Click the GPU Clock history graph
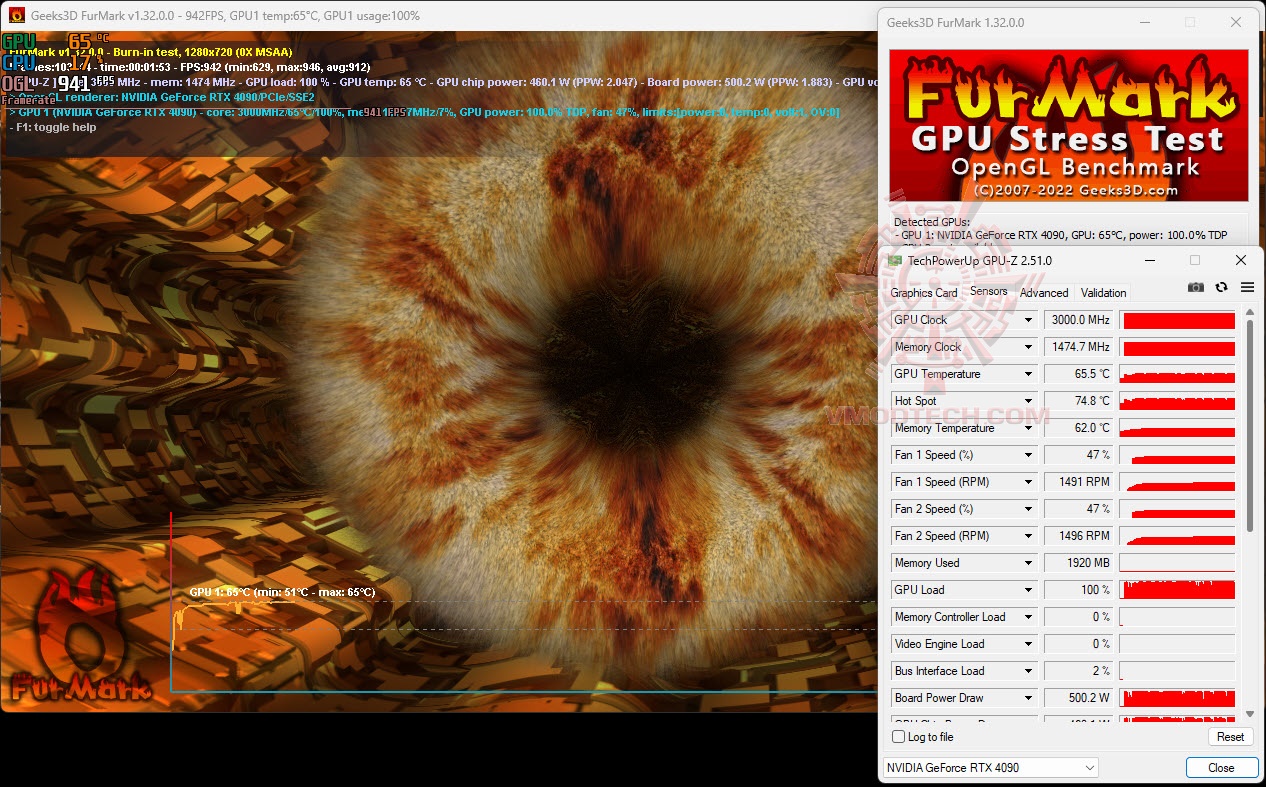 1178,320
